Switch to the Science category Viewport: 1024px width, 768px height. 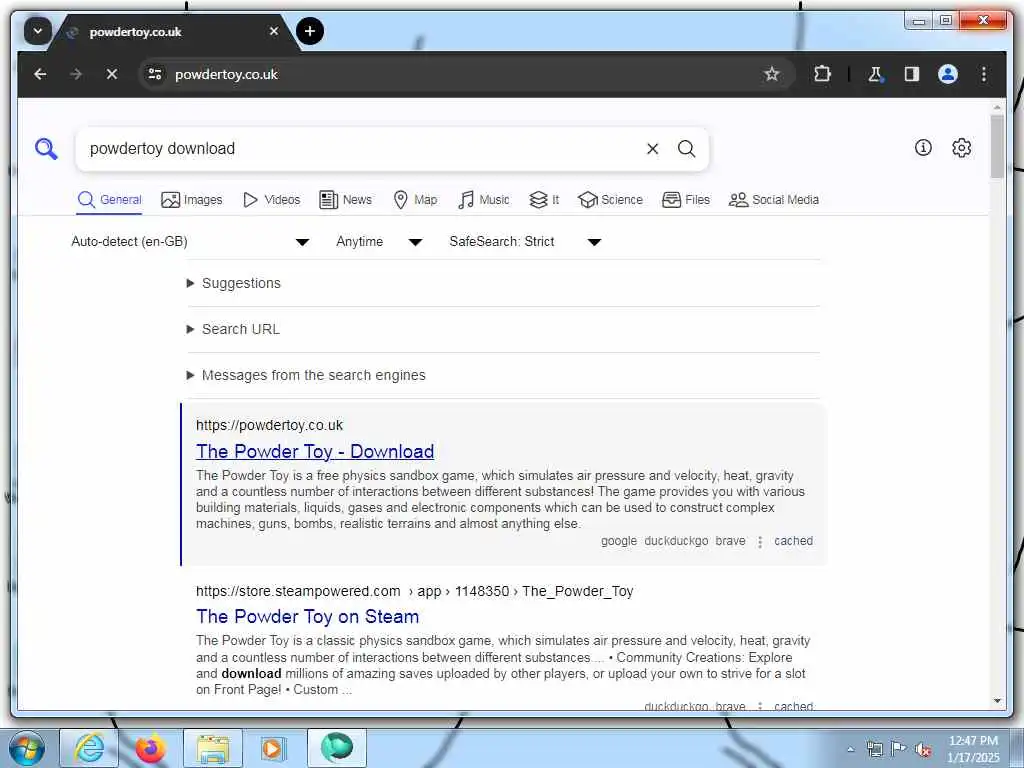611,200
